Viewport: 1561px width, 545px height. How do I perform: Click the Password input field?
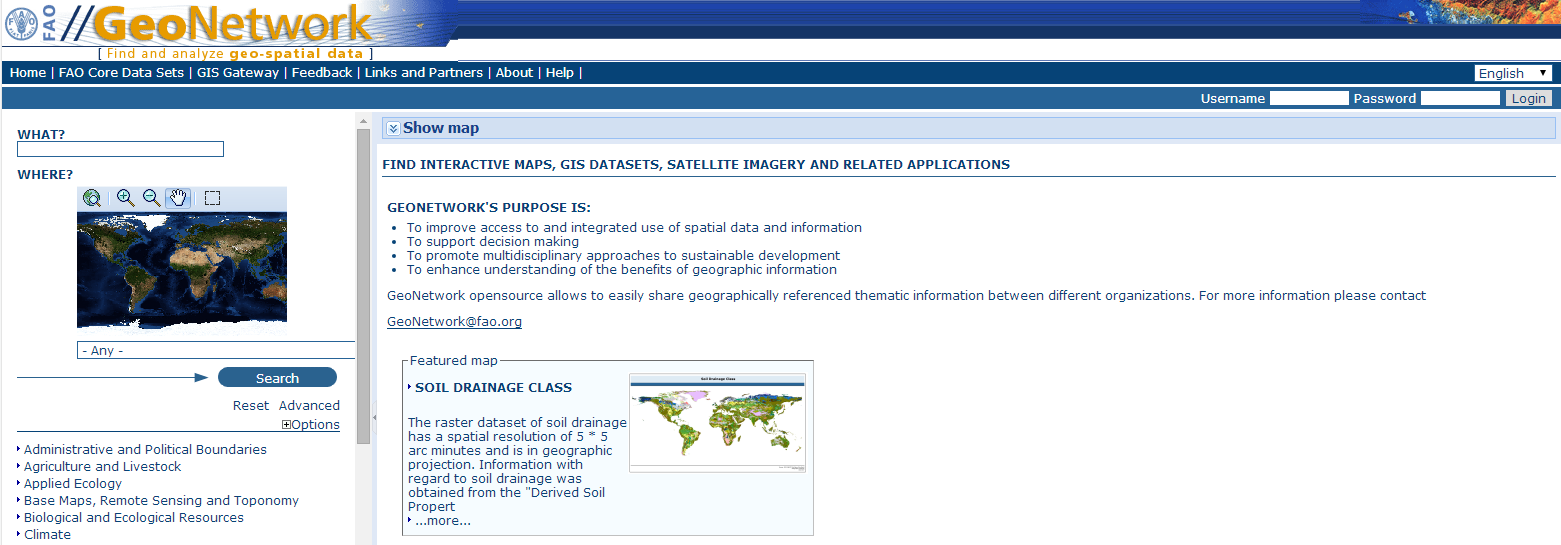tap(1460, 98)
